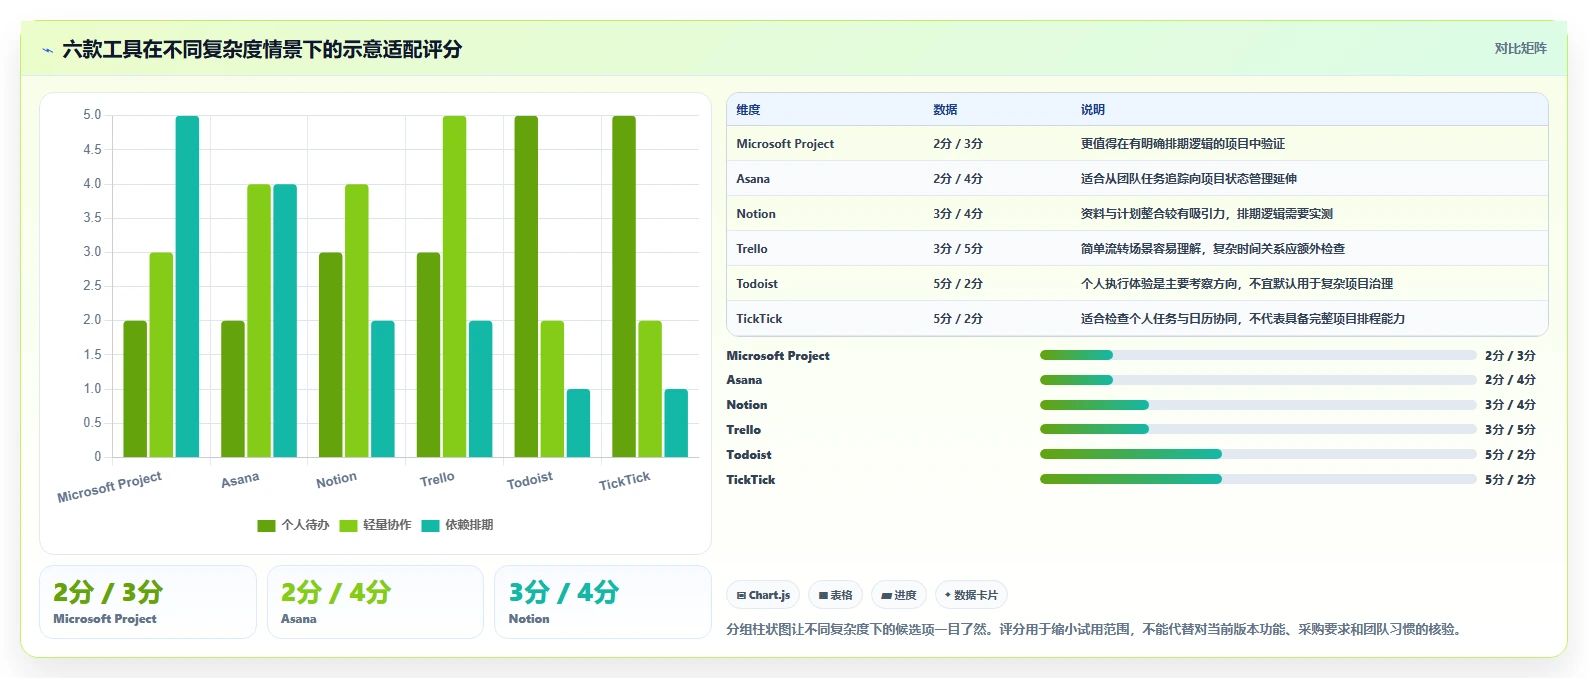Image resolution: width=1588 pixels, height=678 pixels.
Task: Click Trello light-green 轻量协作 bar
Action: pos(454,287)
